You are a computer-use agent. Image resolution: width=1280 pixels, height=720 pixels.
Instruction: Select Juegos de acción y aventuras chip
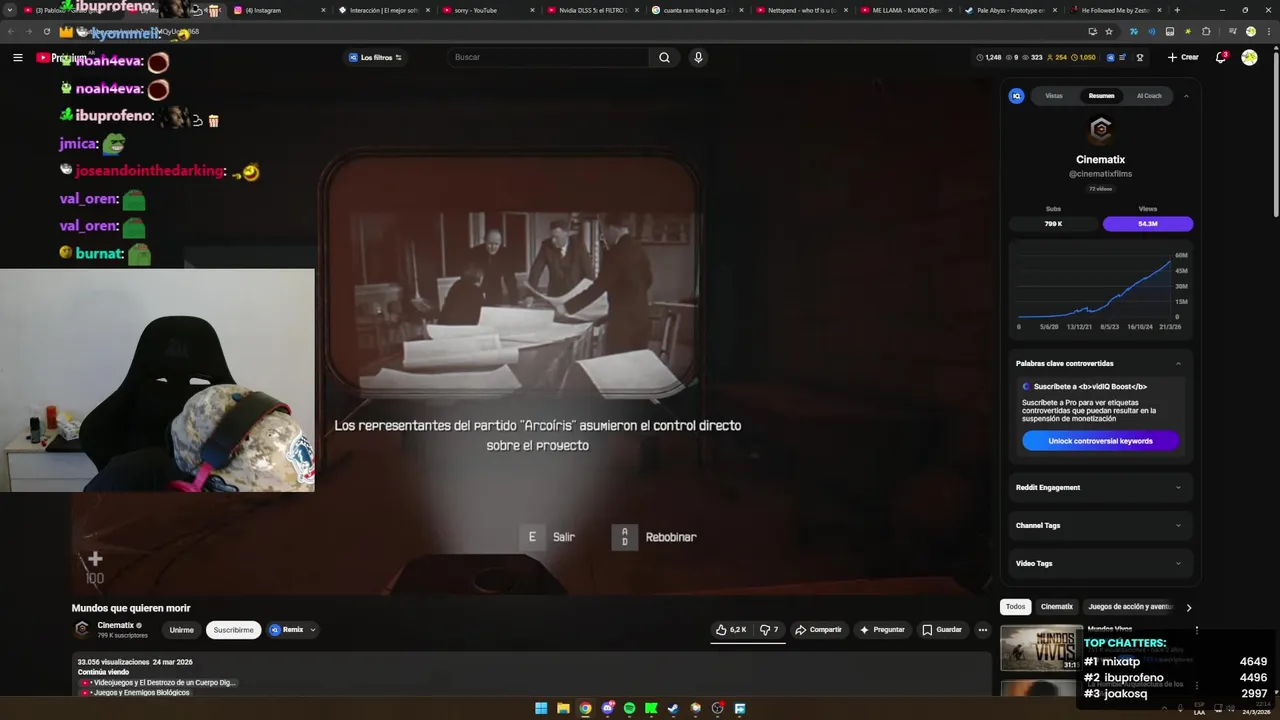[1130, 607]
